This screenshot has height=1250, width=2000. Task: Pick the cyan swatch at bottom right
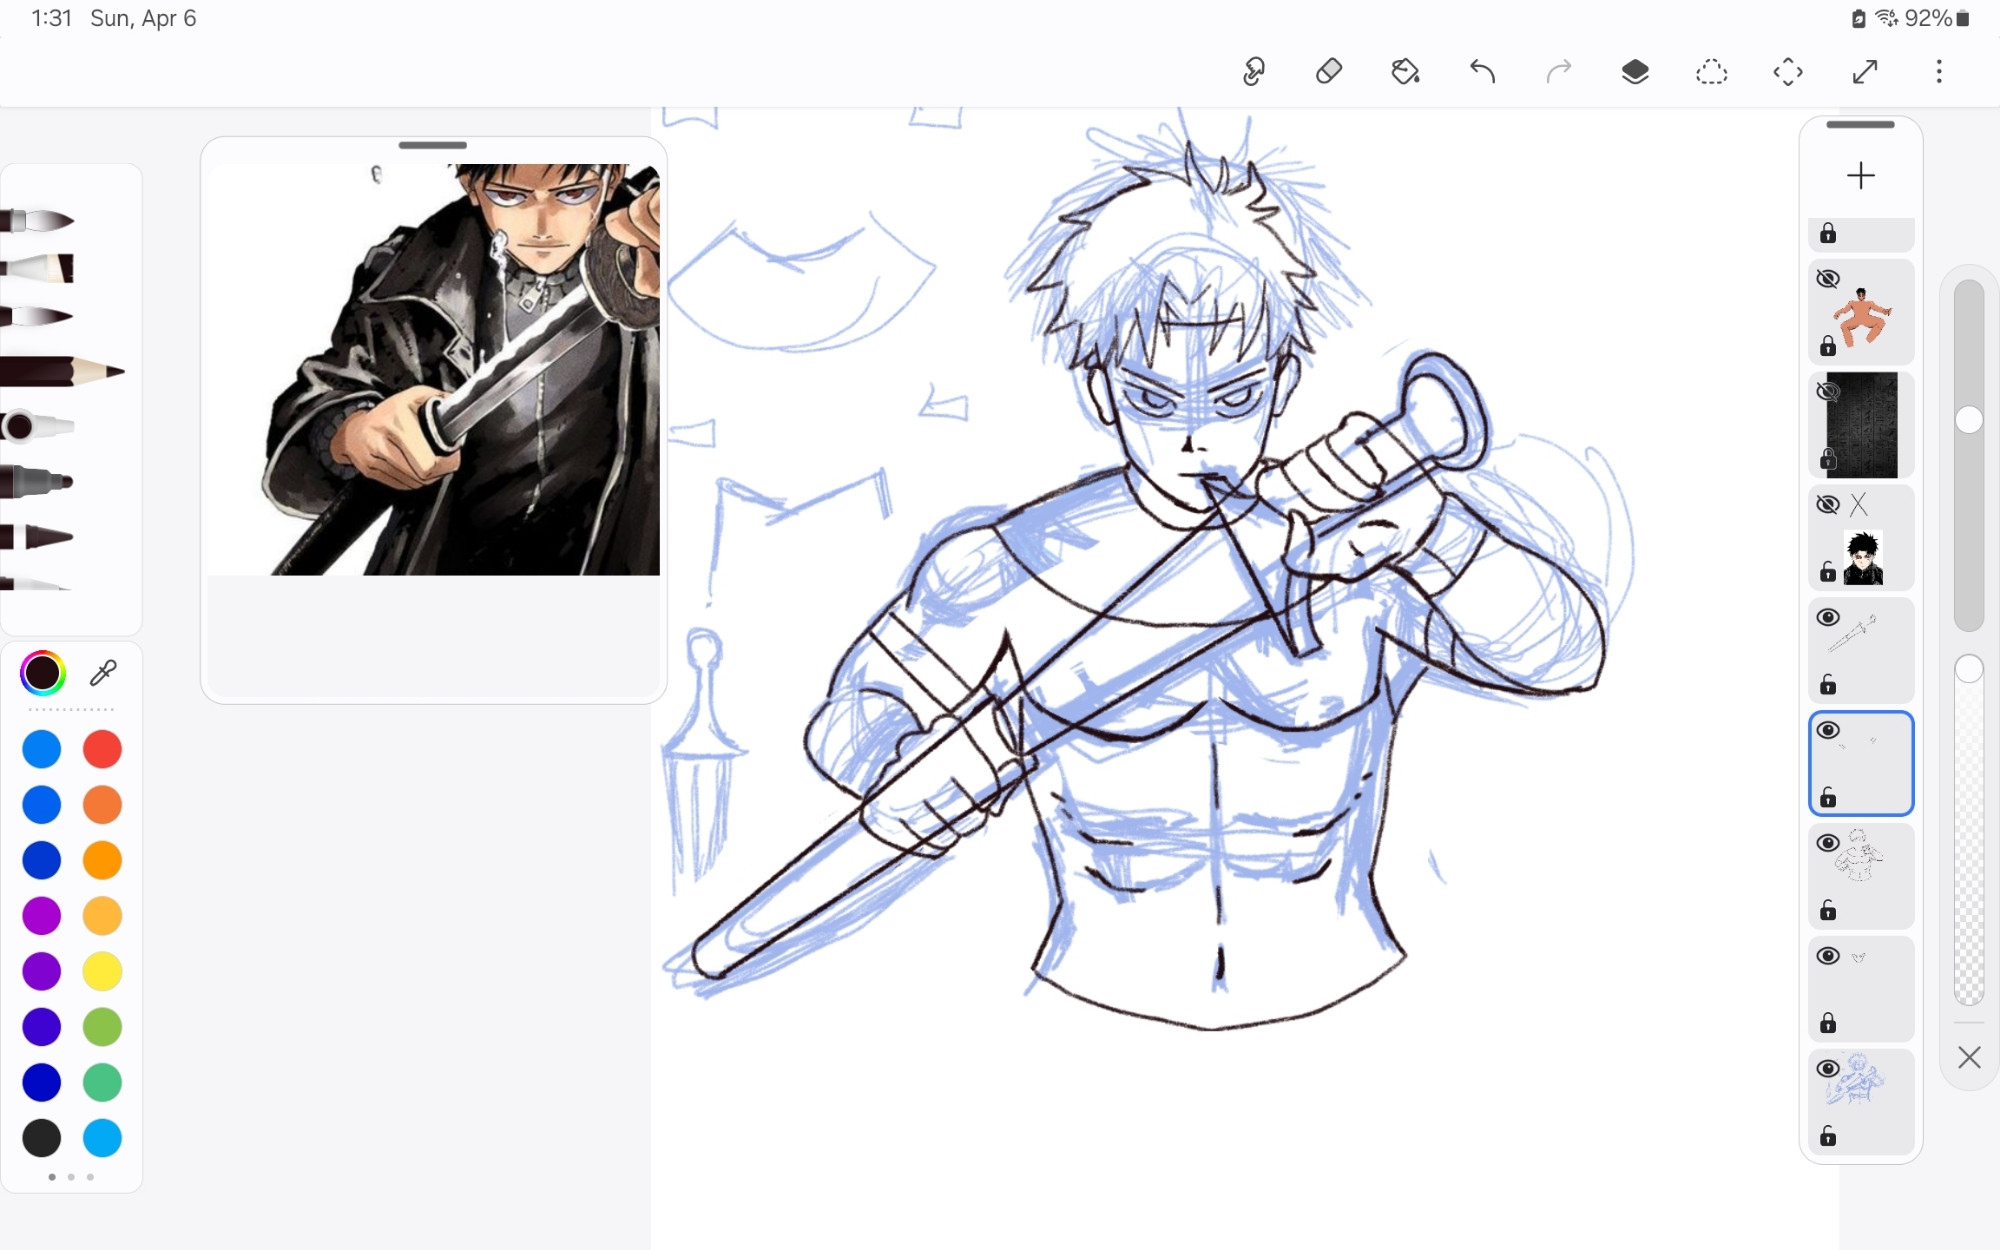pyautogui.click(x=102, y=1138)
